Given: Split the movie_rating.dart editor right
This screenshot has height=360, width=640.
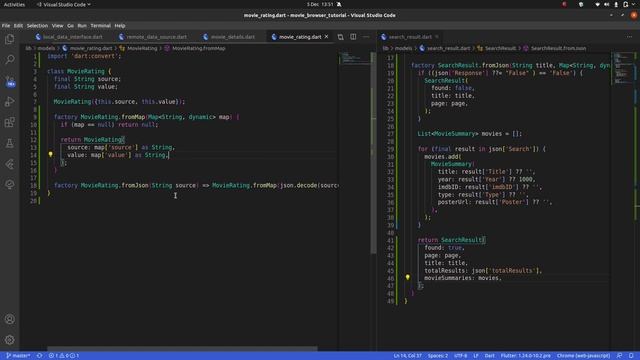Looking at the screenshot, I should [x=353, y=37].
